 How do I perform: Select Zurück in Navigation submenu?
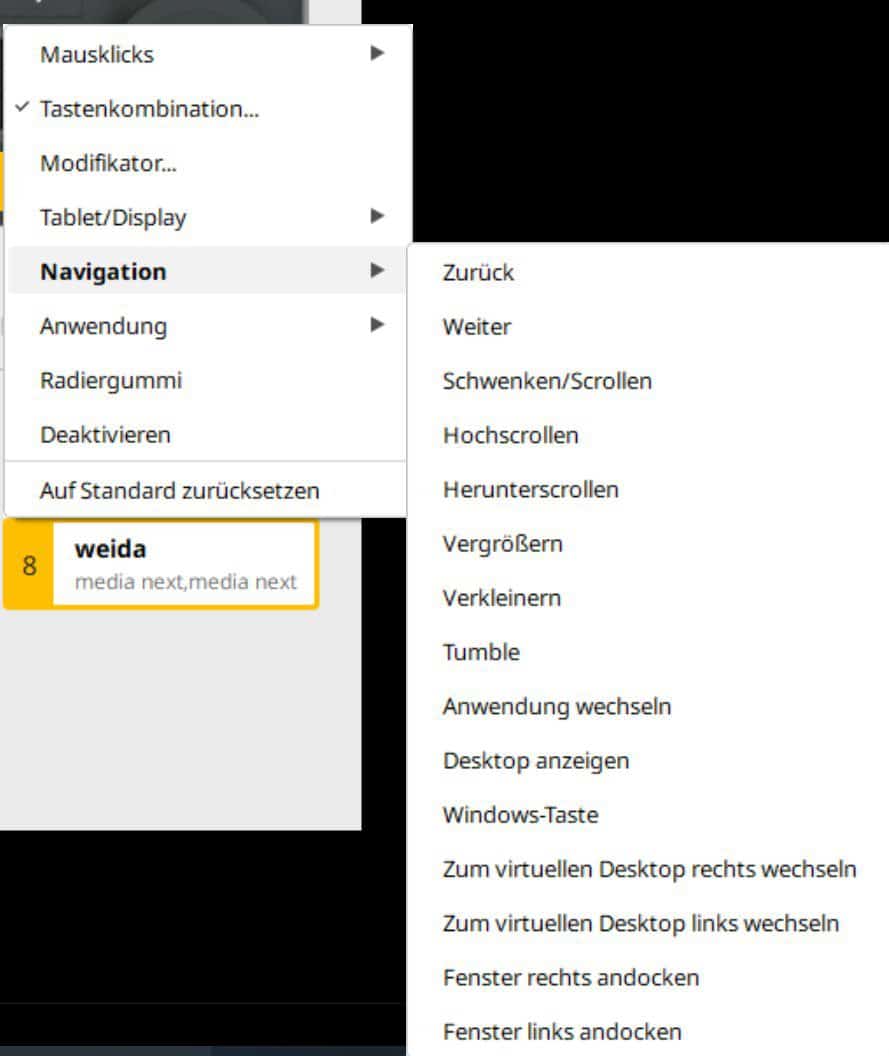[478, 272]
